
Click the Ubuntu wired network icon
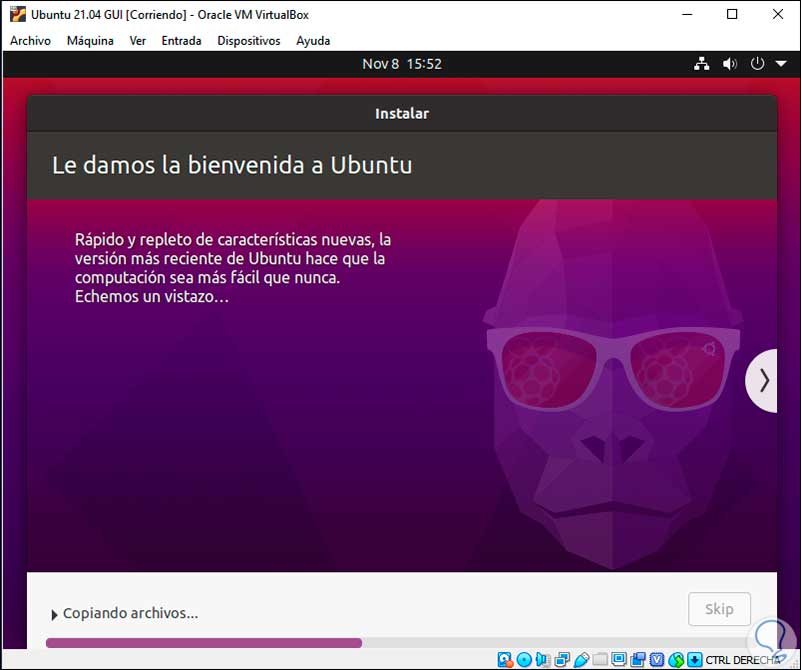pyautogui.click(x=702, y=64)
